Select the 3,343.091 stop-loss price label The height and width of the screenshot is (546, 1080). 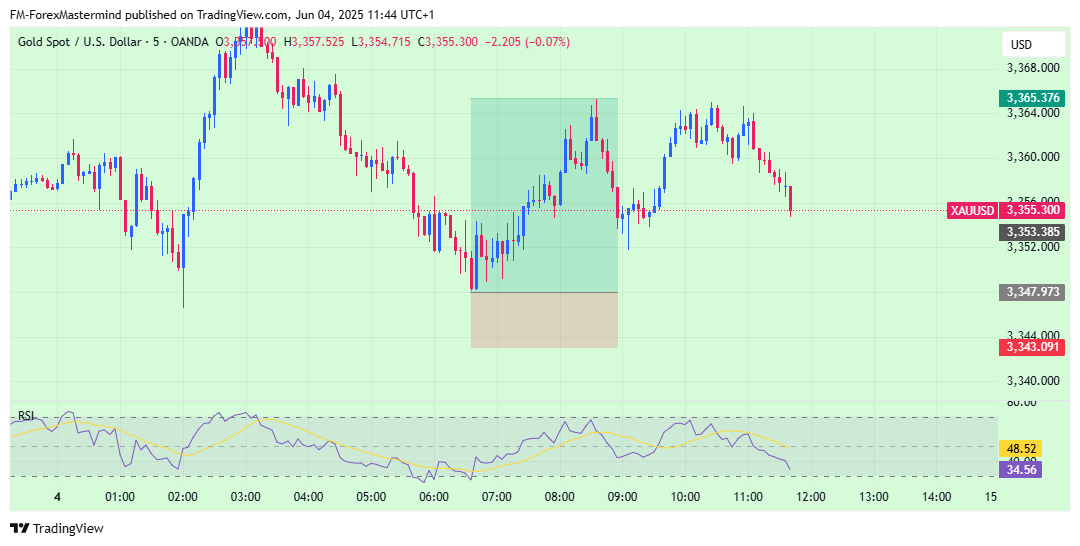pyautogui.click(x=1031, y=347)
